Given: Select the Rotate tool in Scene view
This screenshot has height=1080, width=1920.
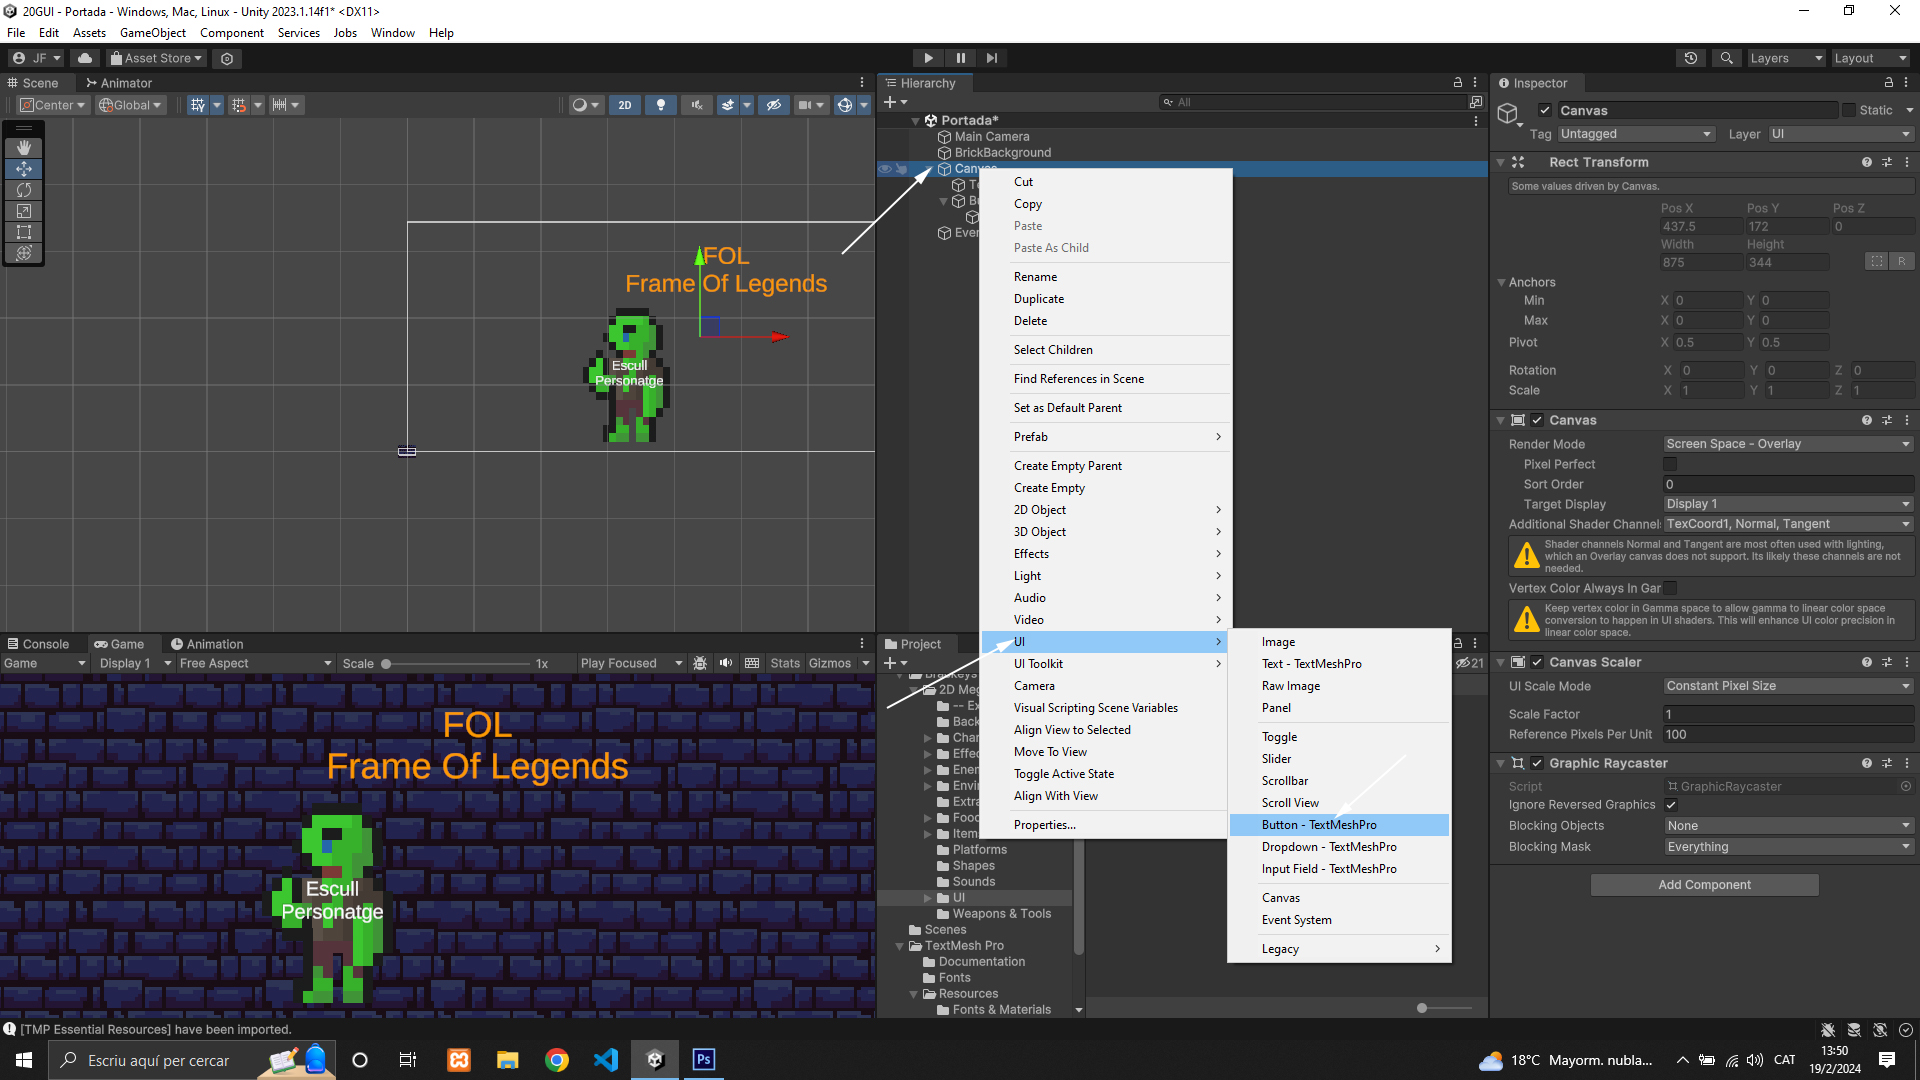Looking at the screenshot, I should (24, 190).
